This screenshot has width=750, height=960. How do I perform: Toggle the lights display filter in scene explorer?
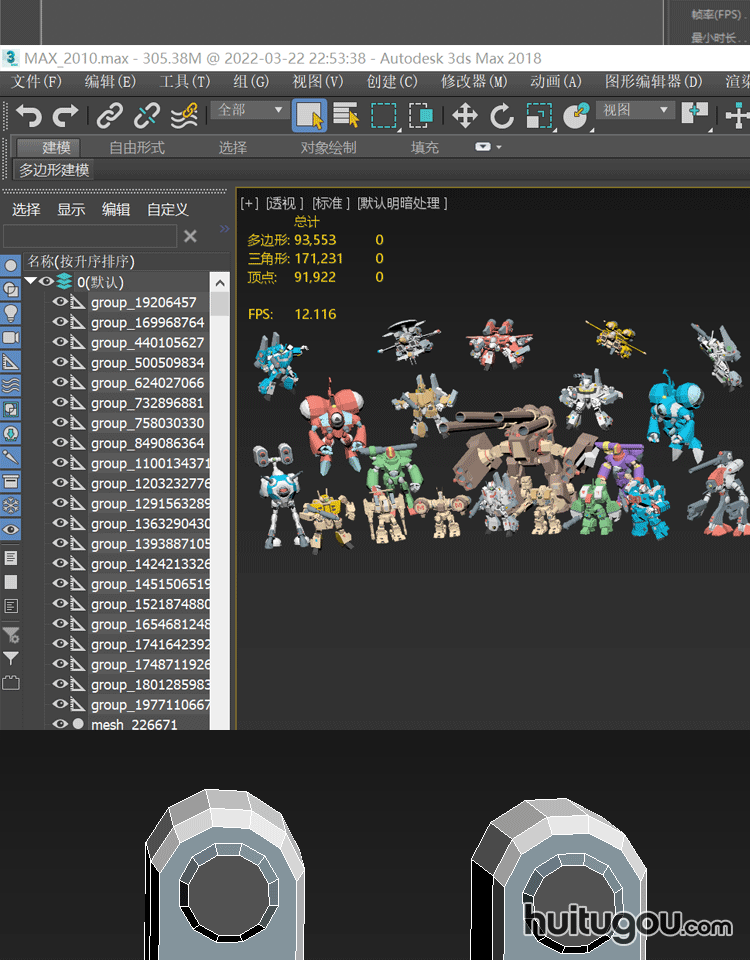[11, 312]
